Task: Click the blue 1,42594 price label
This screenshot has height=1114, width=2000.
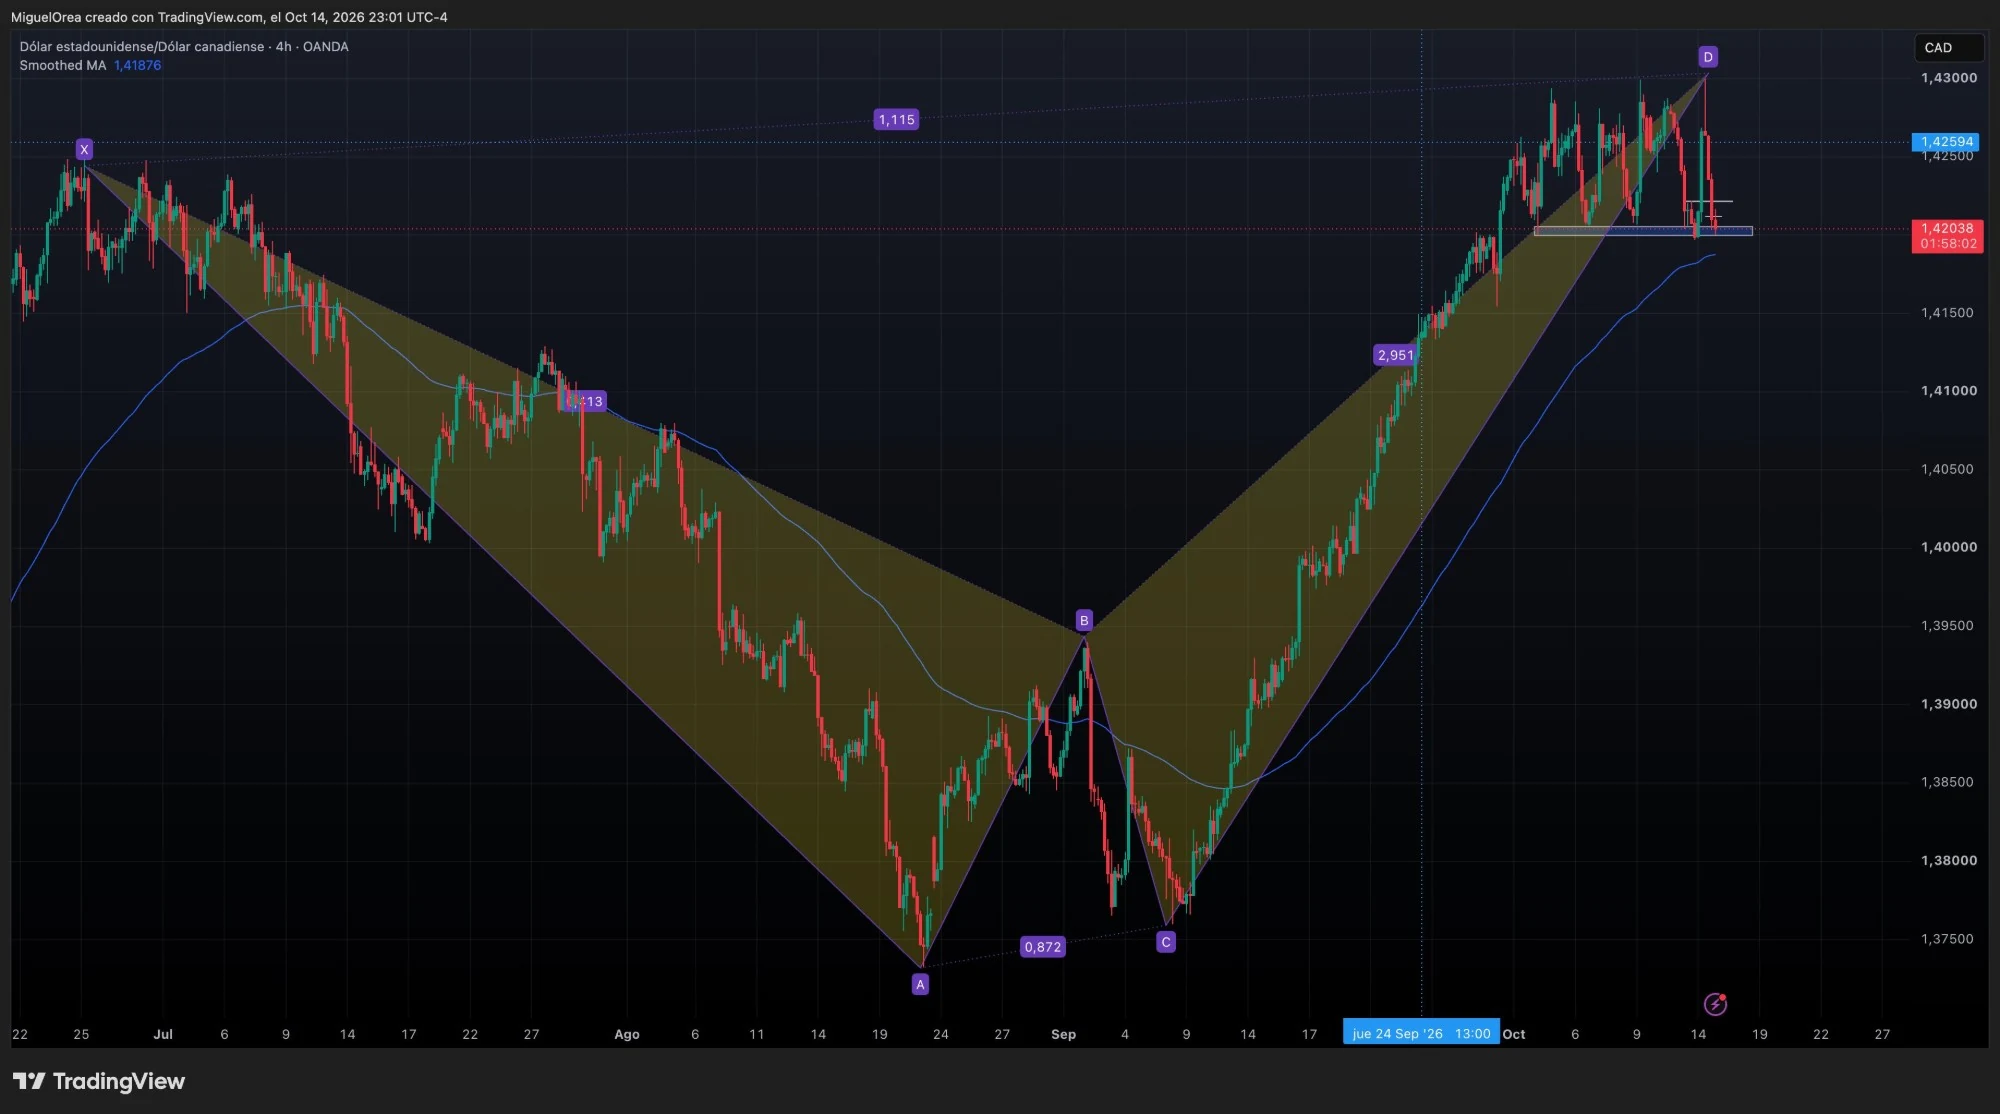Action: (x=1946, y=142)
